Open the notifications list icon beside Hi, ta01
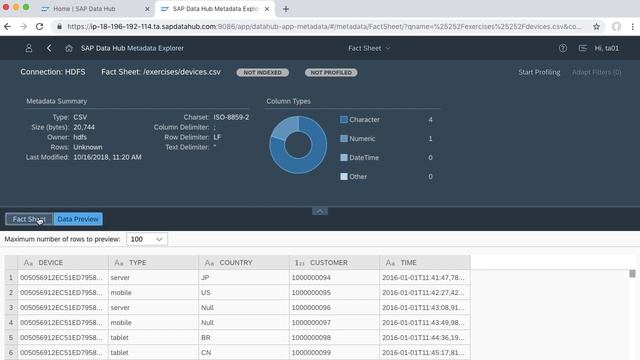 582,48
